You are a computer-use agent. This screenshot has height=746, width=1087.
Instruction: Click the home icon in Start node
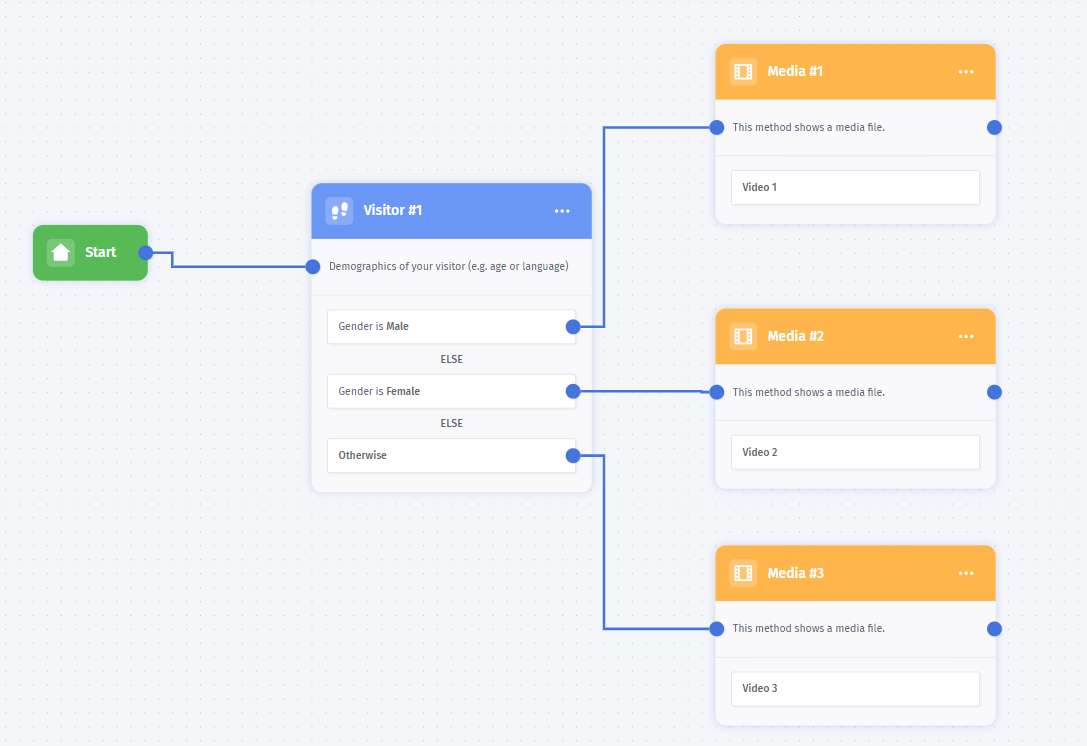pyautogui.click(x=60, y=252)
